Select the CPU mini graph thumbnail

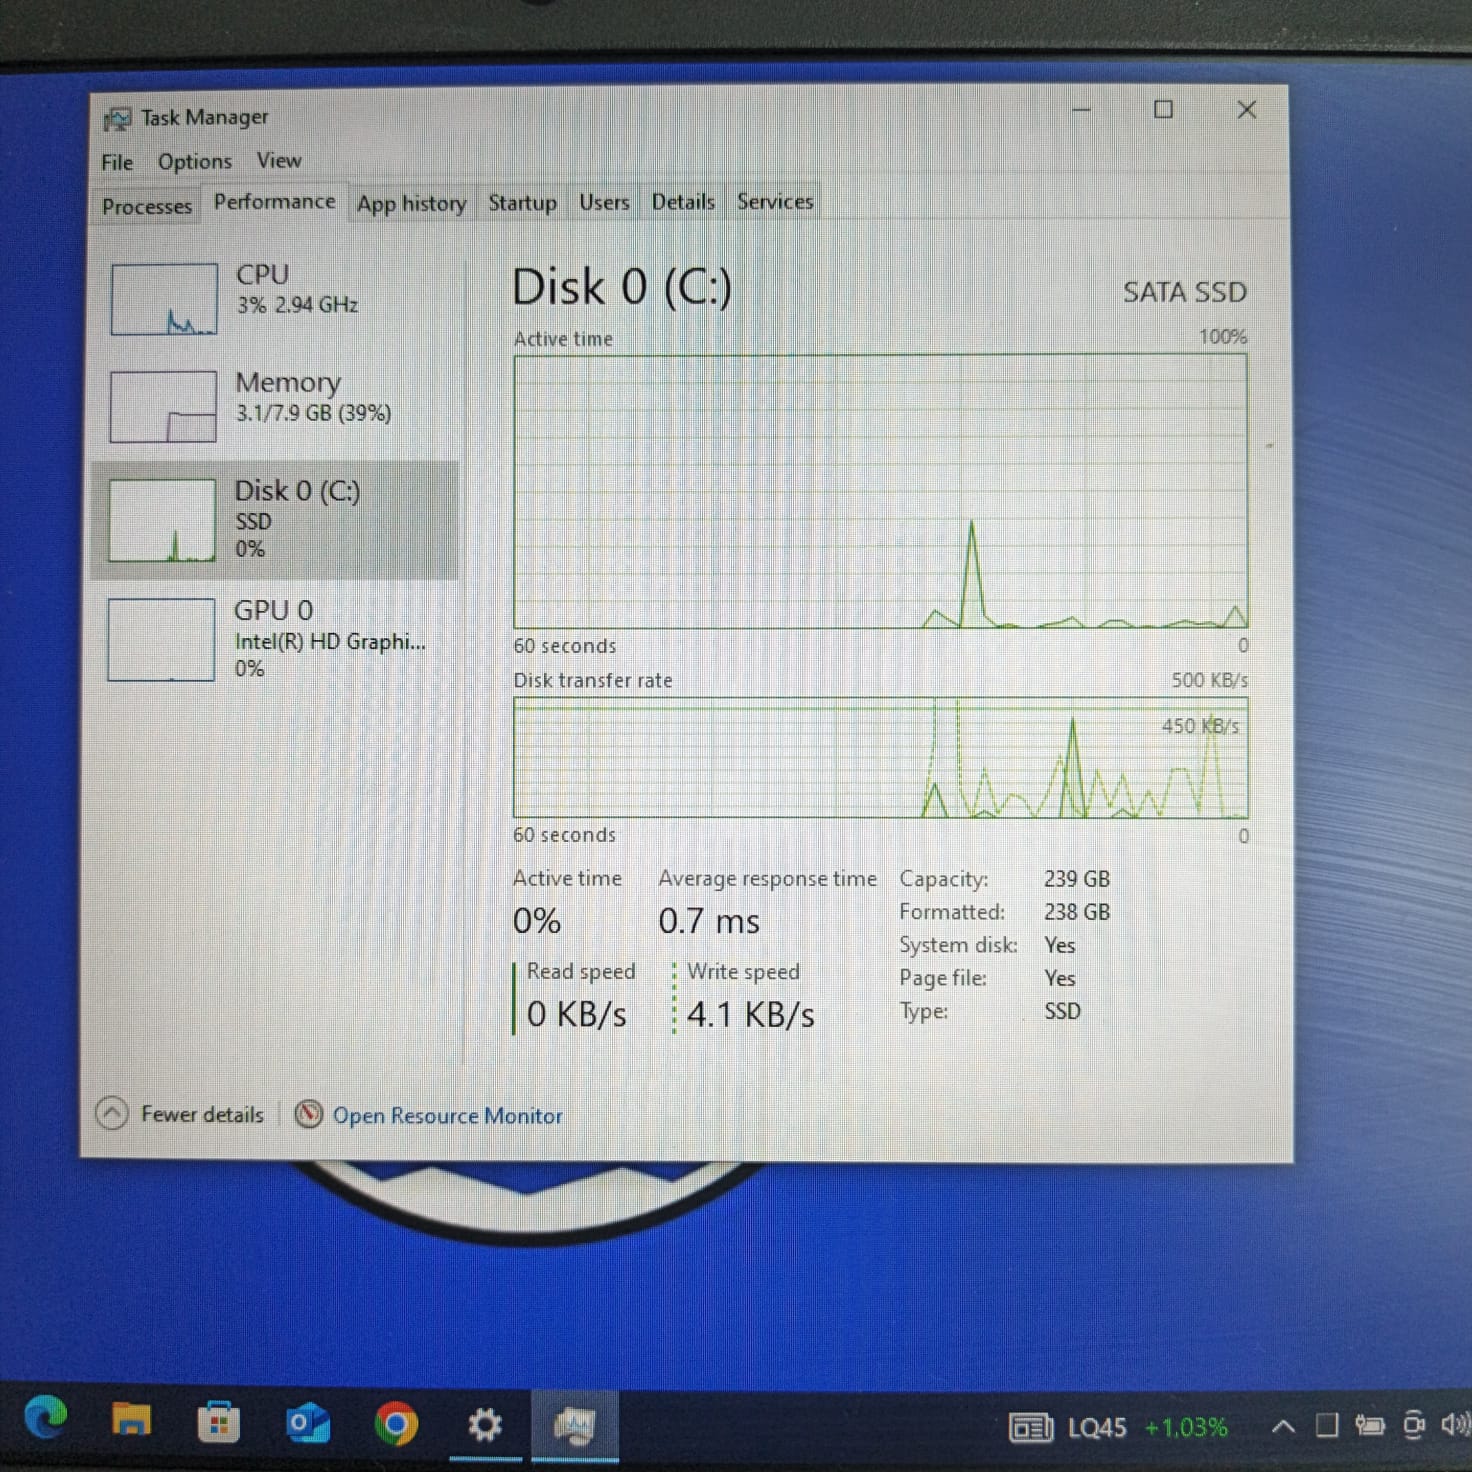click(164, 299)
